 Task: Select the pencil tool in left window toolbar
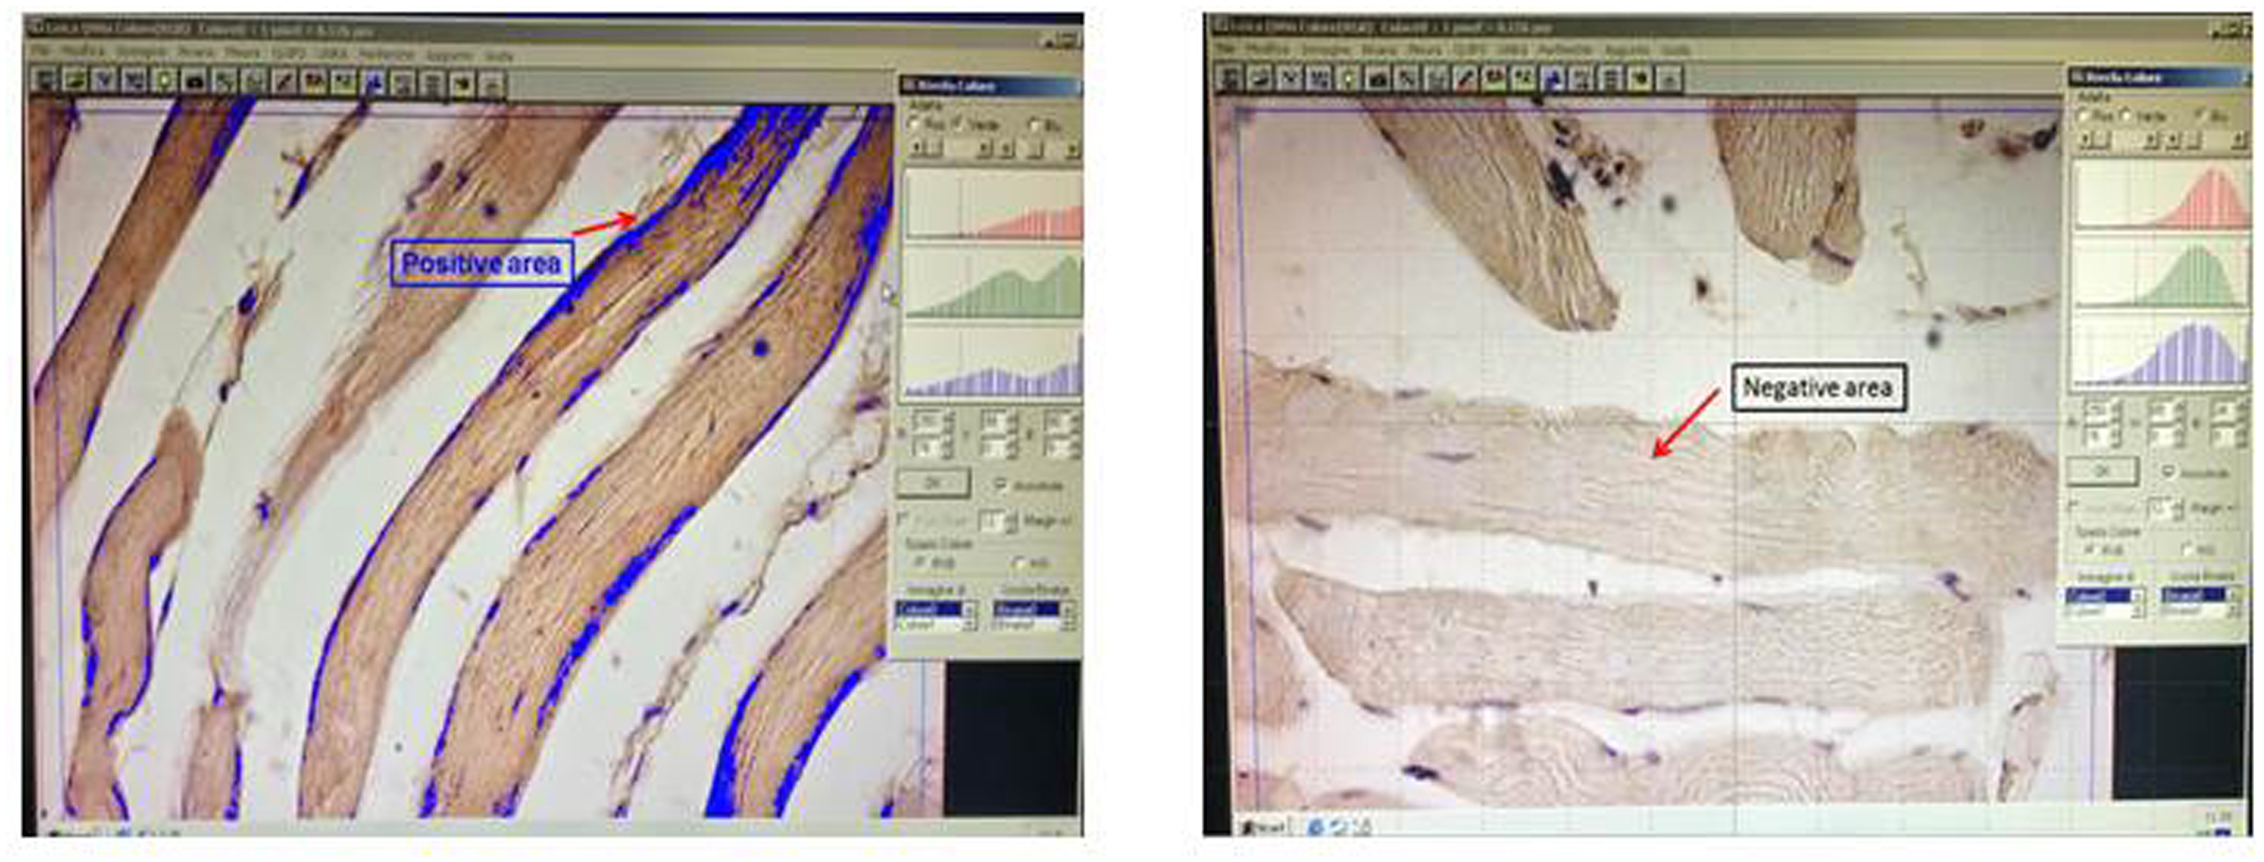pyautogui.click(x=285, y=80)
